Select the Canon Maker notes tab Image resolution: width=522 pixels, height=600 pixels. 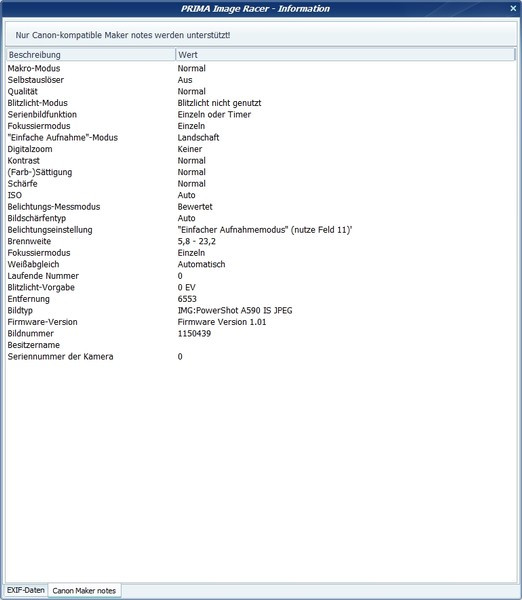click(84, 590)
